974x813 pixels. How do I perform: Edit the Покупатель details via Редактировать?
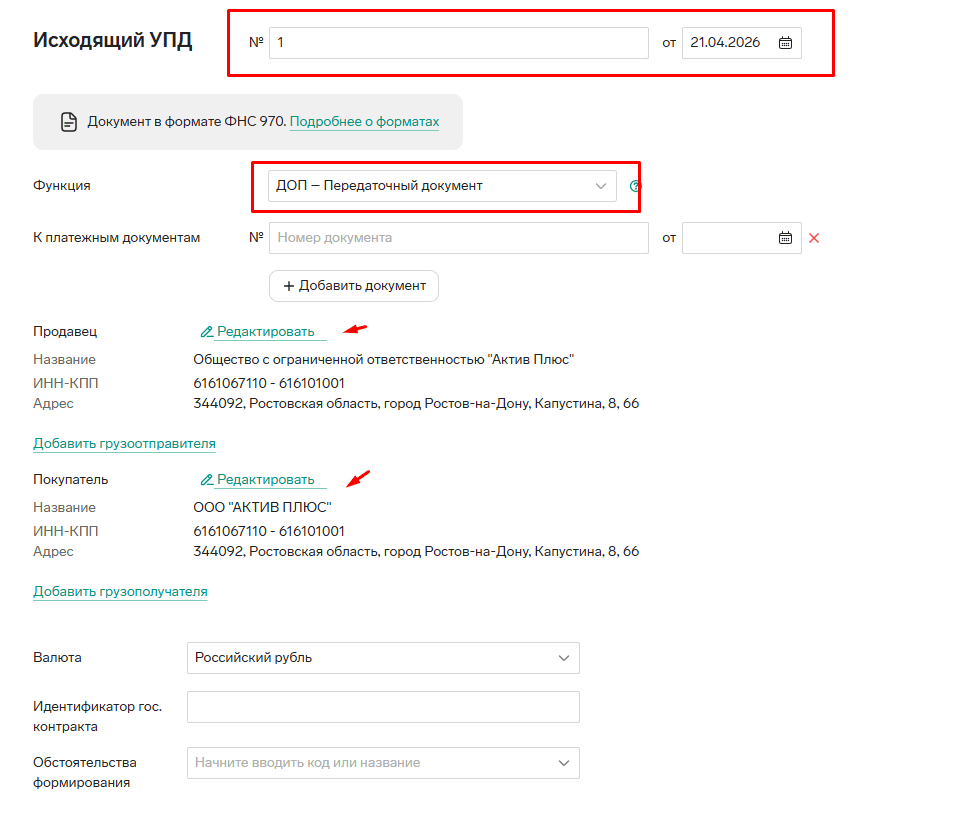264,480
